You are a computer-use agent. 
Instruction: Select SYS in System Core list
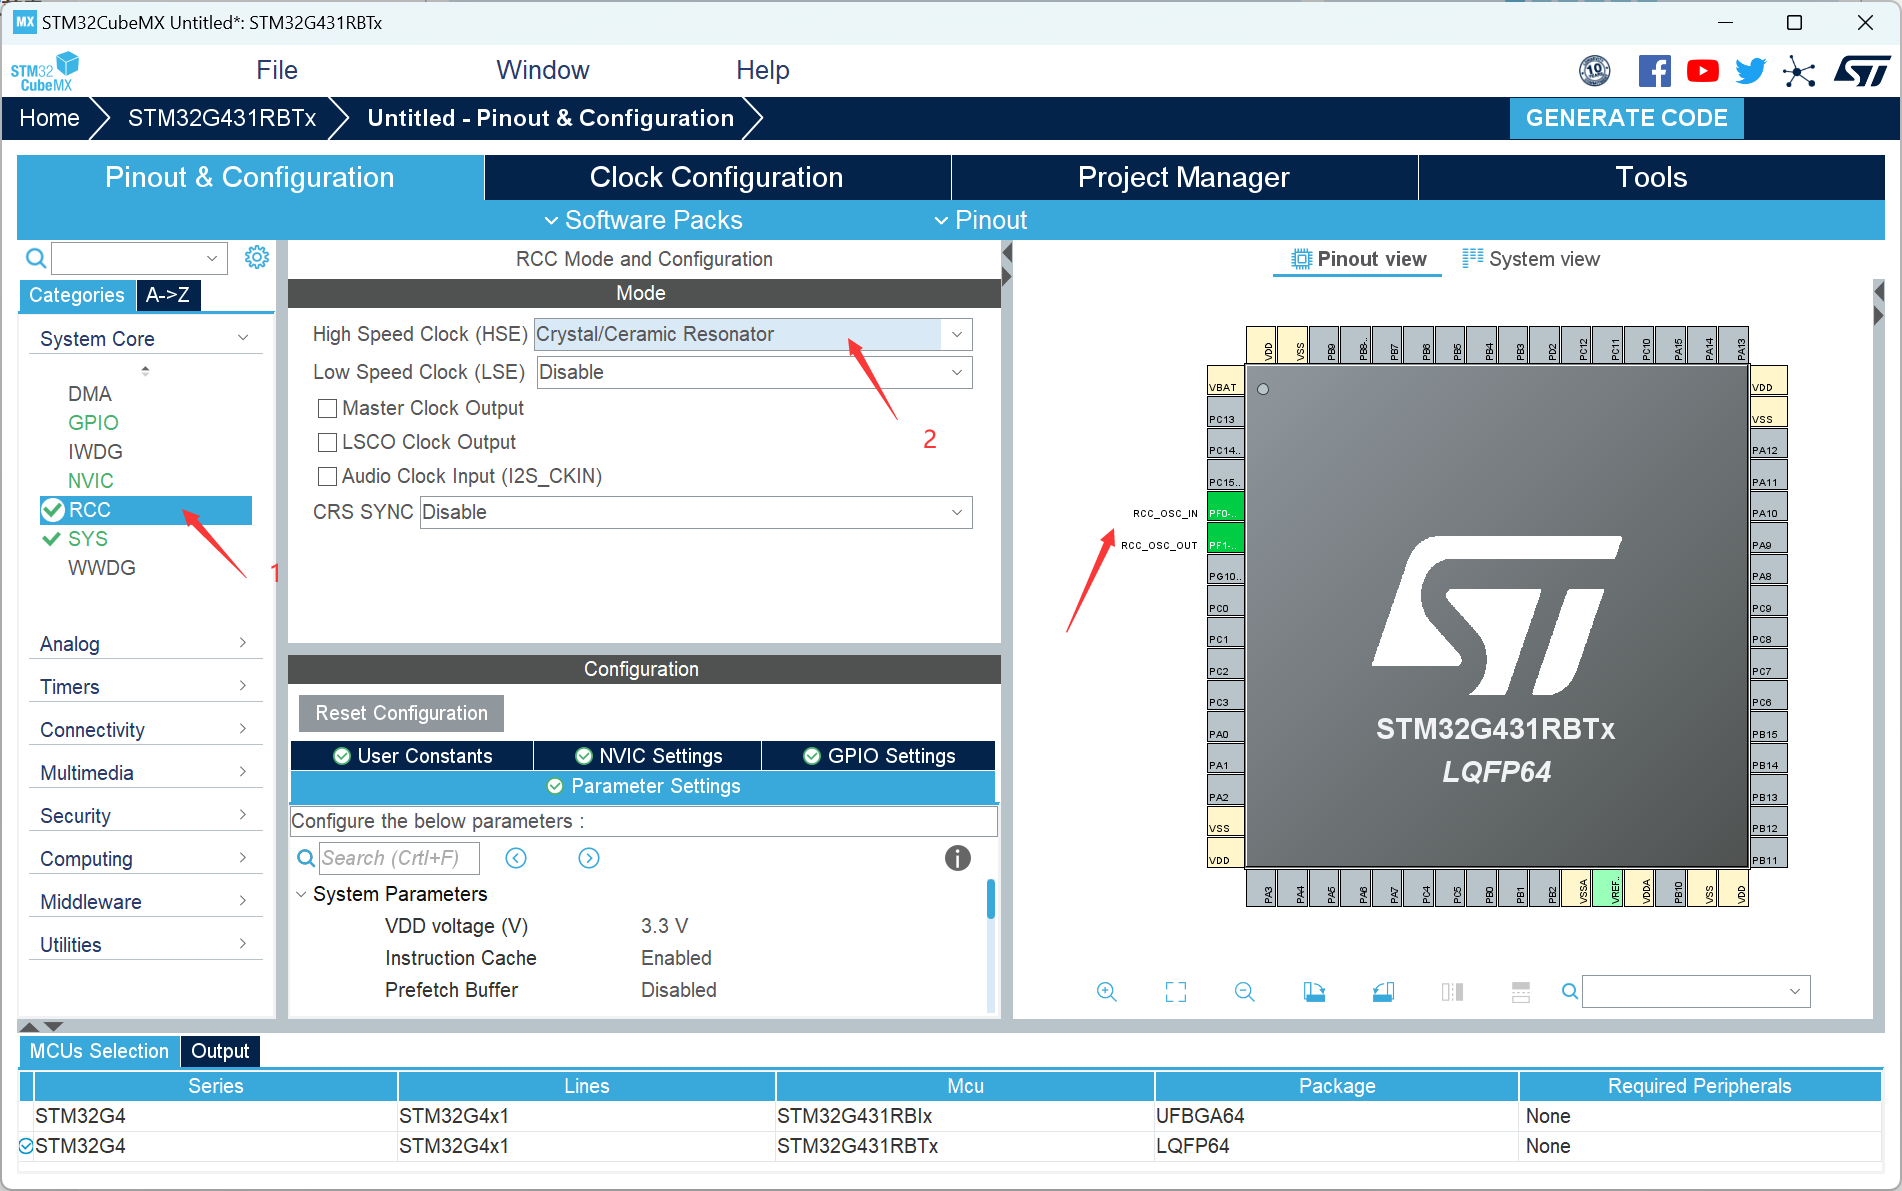pyautogui.click(x=87, y=539)
